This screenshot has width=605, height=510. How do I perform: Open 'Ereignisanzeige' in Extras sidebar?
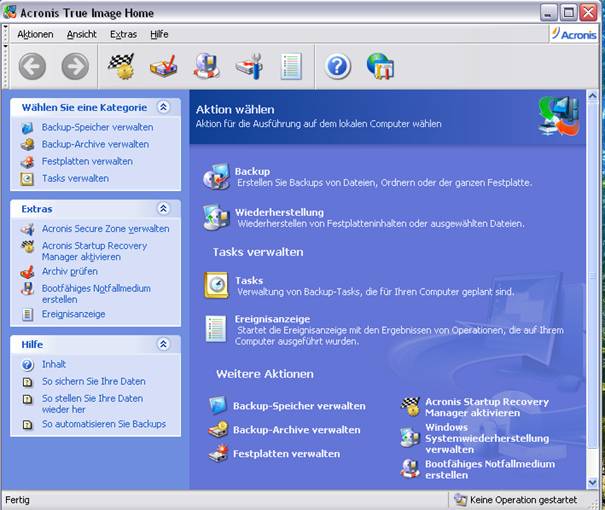74,314
